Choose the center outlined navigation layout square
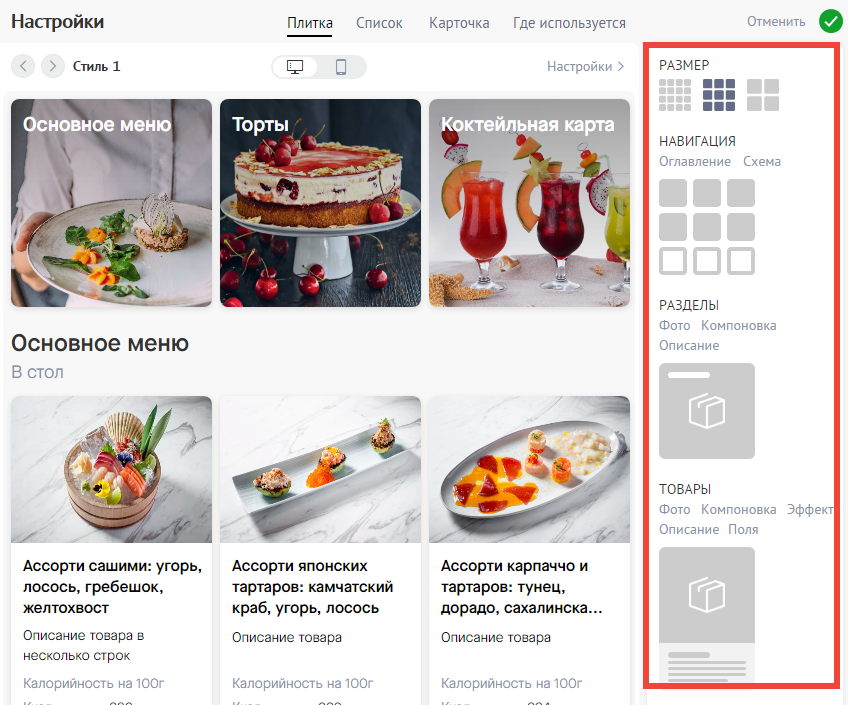Image resolution: width=848 pixels, height=705 pixels. click(707, 261)
